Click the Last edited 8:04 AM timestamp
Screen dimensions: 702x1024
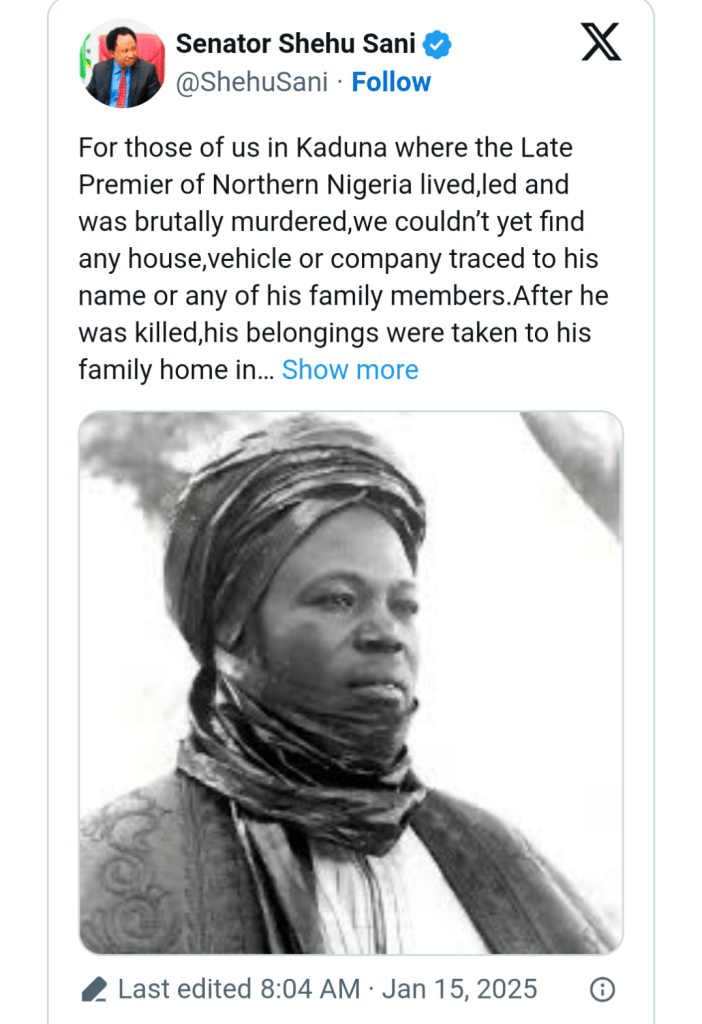coord(238,990)
